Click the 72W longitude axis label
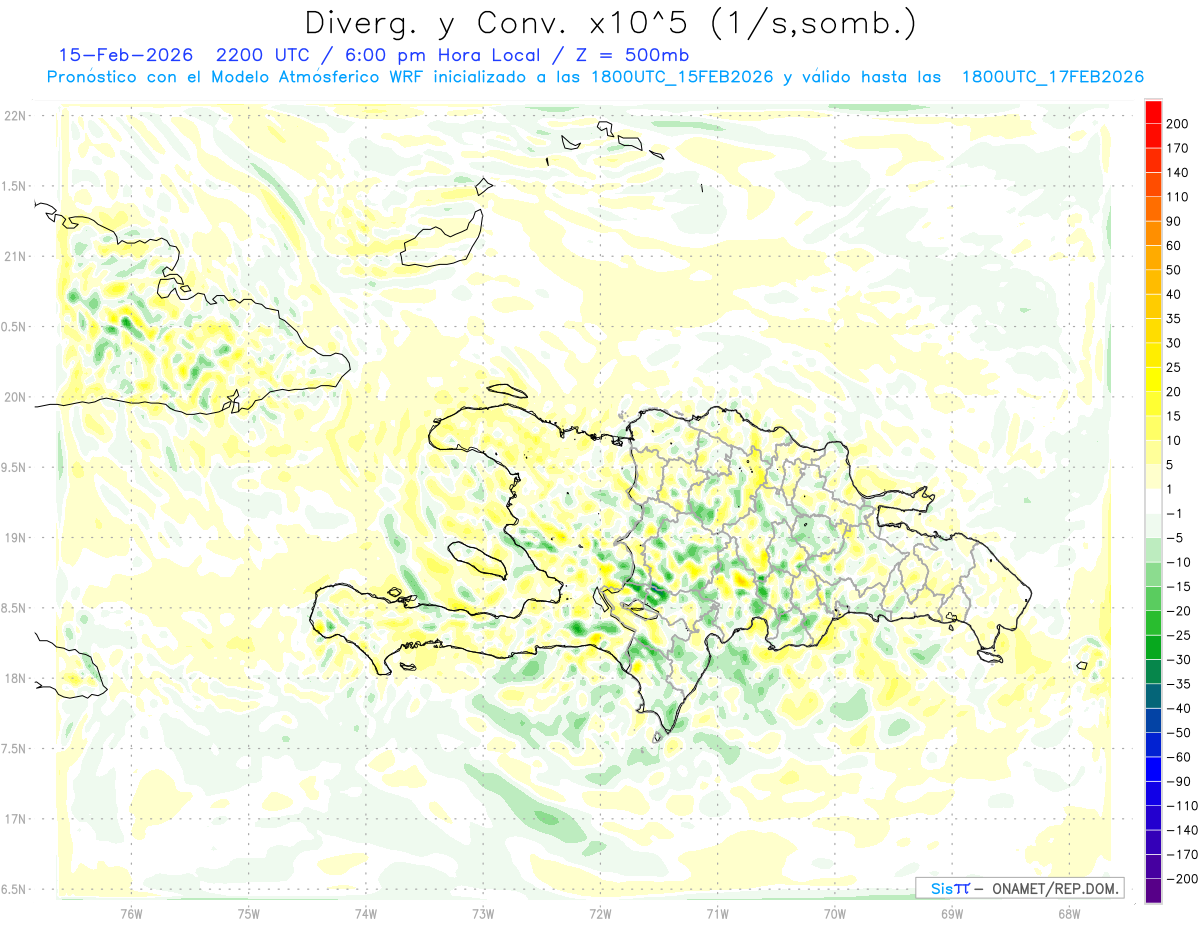 600,912
